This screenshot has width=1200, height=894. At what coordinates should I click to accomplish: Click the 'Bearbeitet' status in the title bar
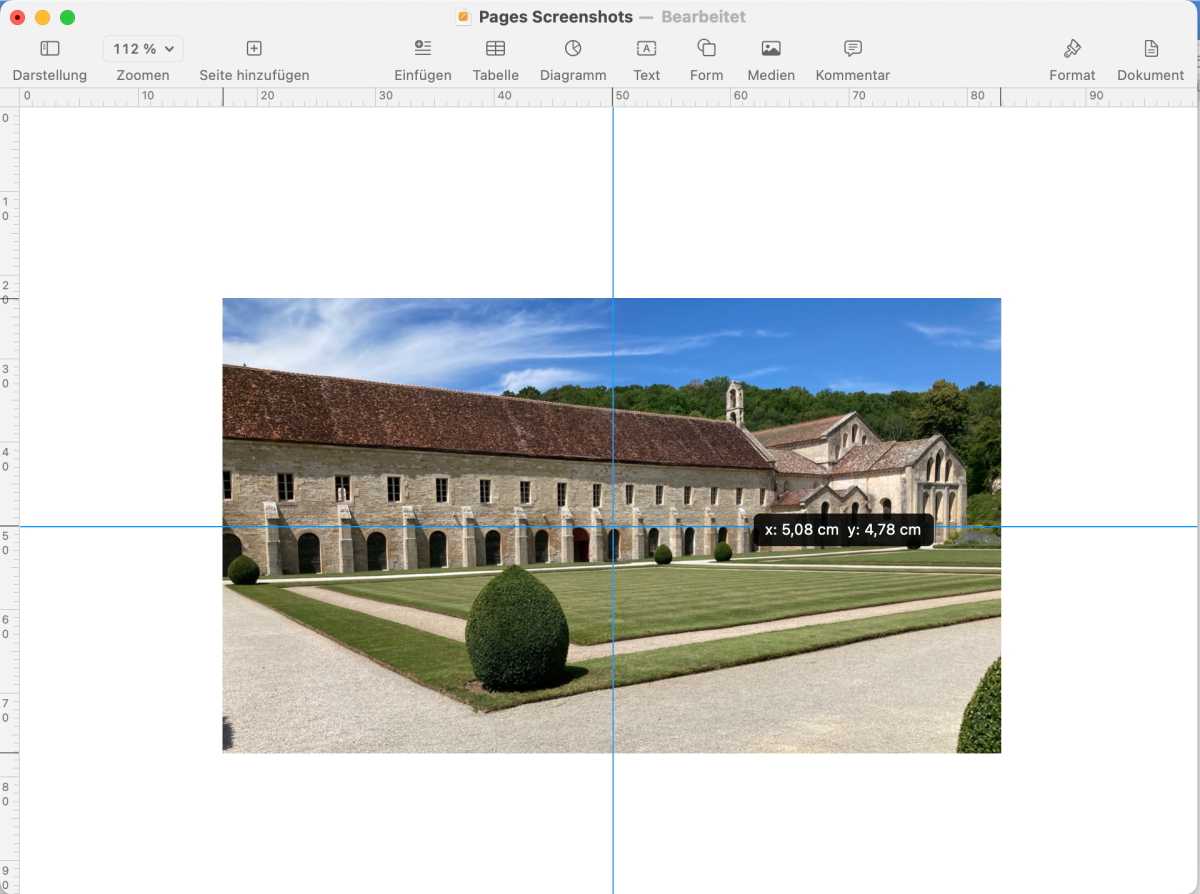pyautogui.click(x=703, y=17)
